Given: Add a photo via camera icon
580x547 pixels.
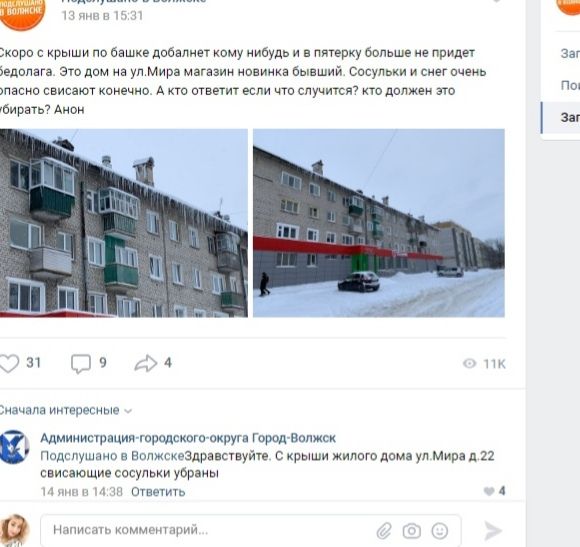Looking at the screenshot, I should point(412,531).
